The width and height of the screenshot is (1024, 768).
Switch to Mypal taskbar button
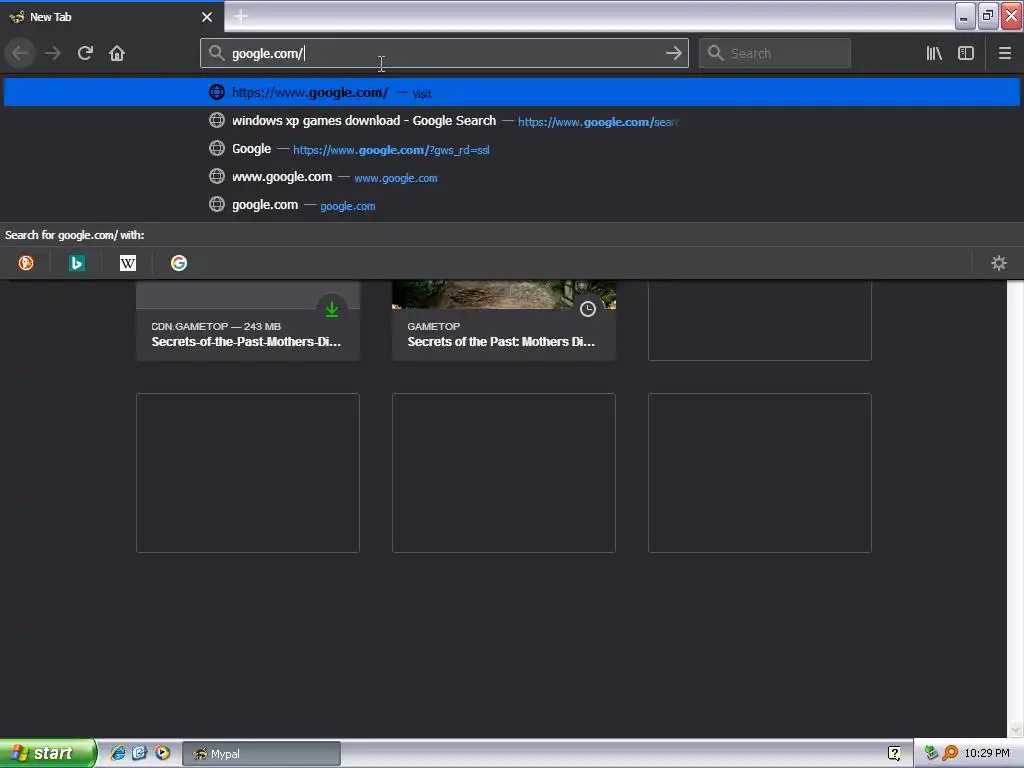pos(261,754)
